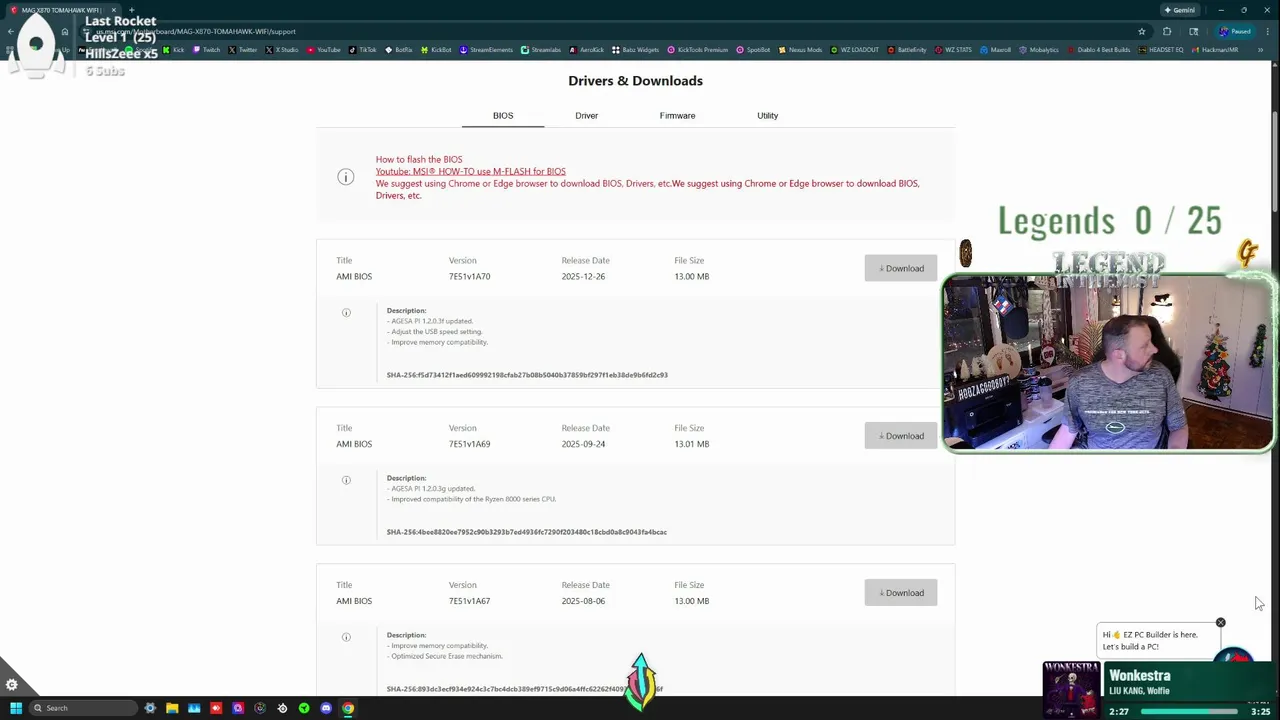Screen dimensions: 1280x720
Task: Open the red app icon on taskbar
Action: [x=216, y=708]
